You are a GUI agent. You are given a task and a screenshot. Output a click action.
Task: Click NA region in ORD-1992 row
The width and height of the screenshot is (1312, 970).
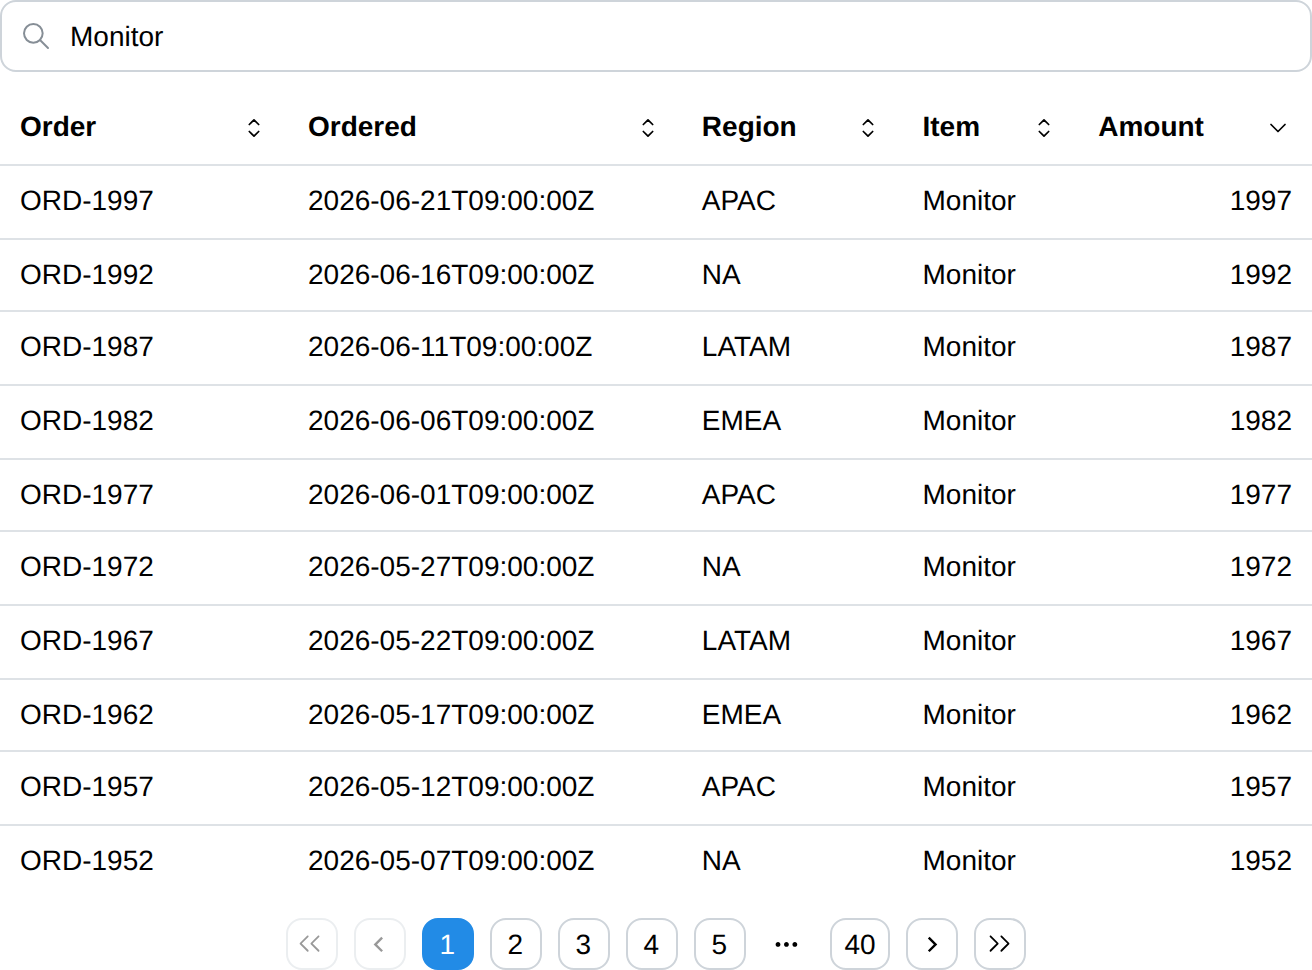tap(721, 275)
